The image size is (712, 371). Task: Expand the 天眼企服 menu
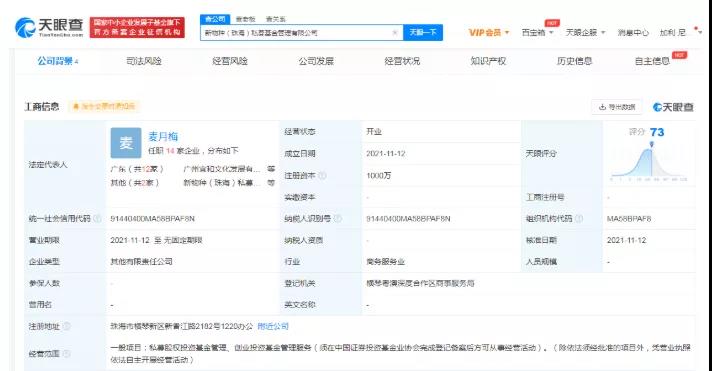click(585, 33)
